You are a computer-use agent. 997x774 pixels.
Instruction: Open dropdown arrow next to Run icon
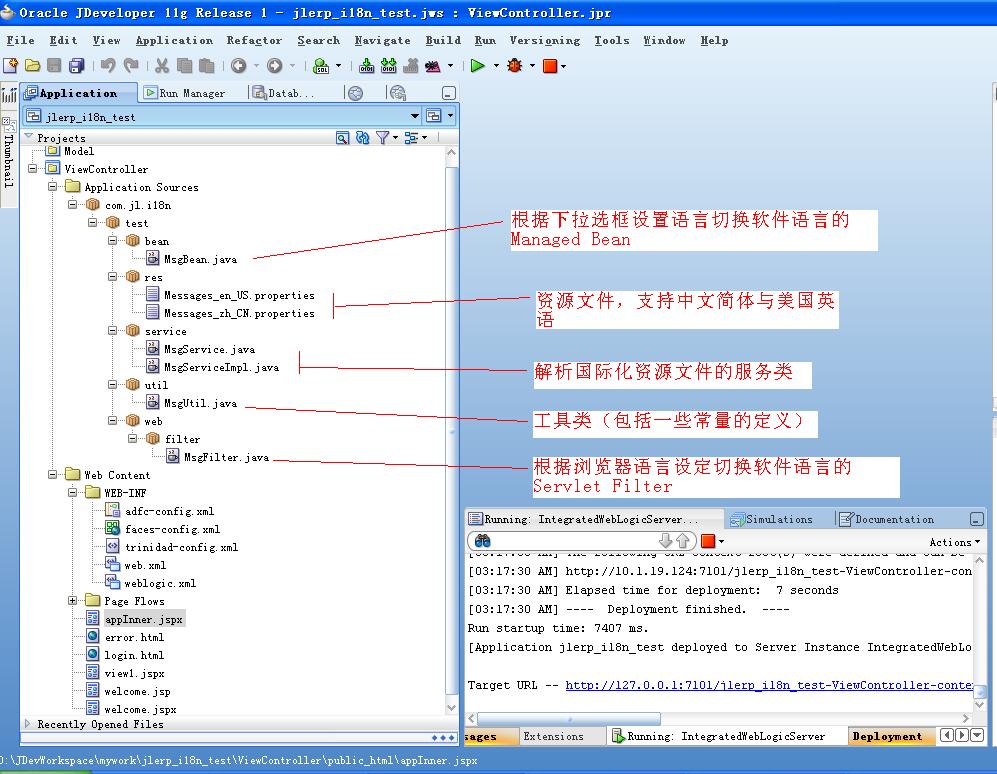click(496, 66)
